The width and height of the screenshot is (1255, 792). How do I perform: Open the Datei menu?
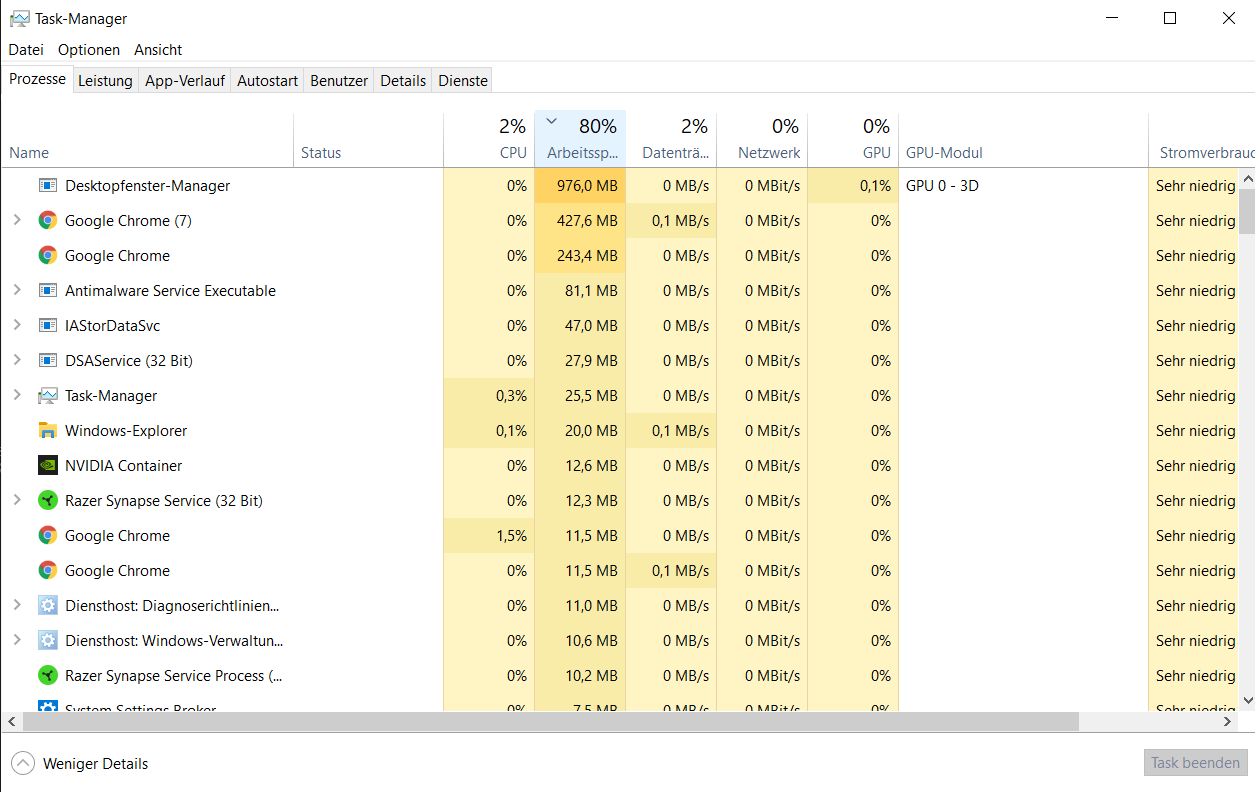pyautogui.click(x=26, y=50)
